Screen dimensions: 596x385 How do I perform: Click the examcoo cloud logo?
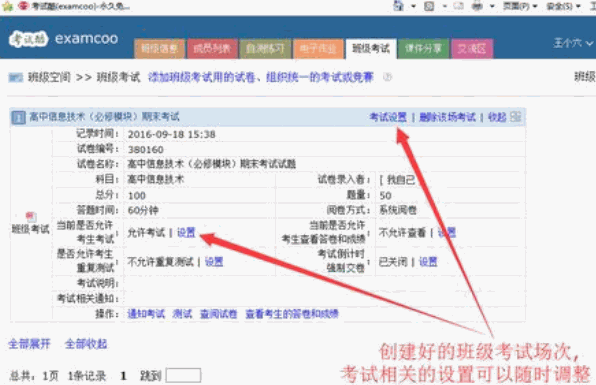click(x=29, y=39)
